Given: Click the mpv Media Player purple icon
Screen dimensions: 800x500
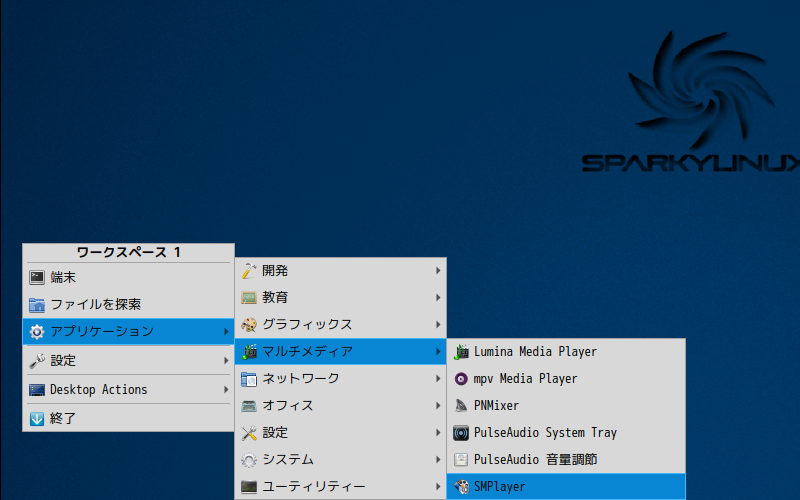Looking at the screenshot, I should pyautogui.click(x=461, y=379).
